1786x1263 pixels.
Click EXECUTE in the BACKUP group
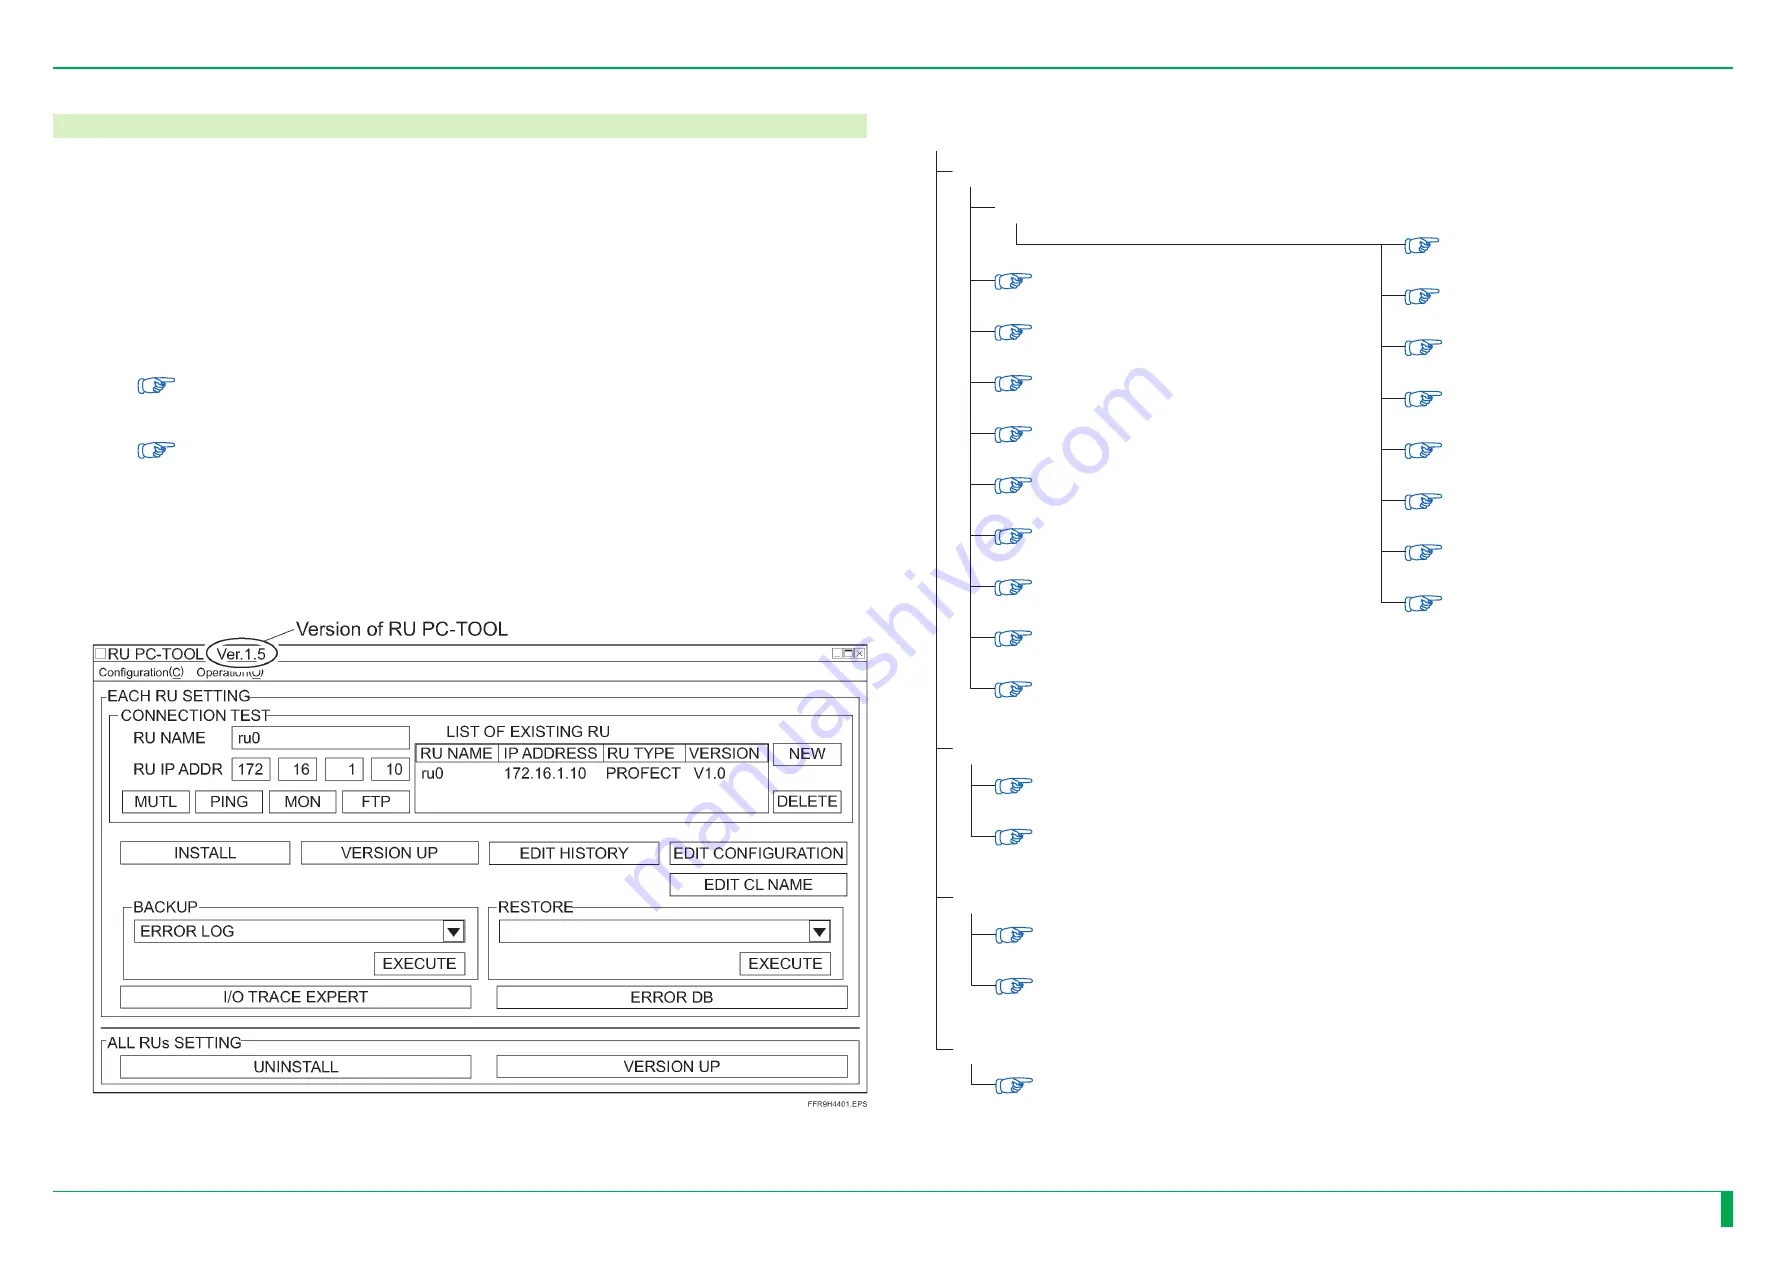click(x=420, y=964)
